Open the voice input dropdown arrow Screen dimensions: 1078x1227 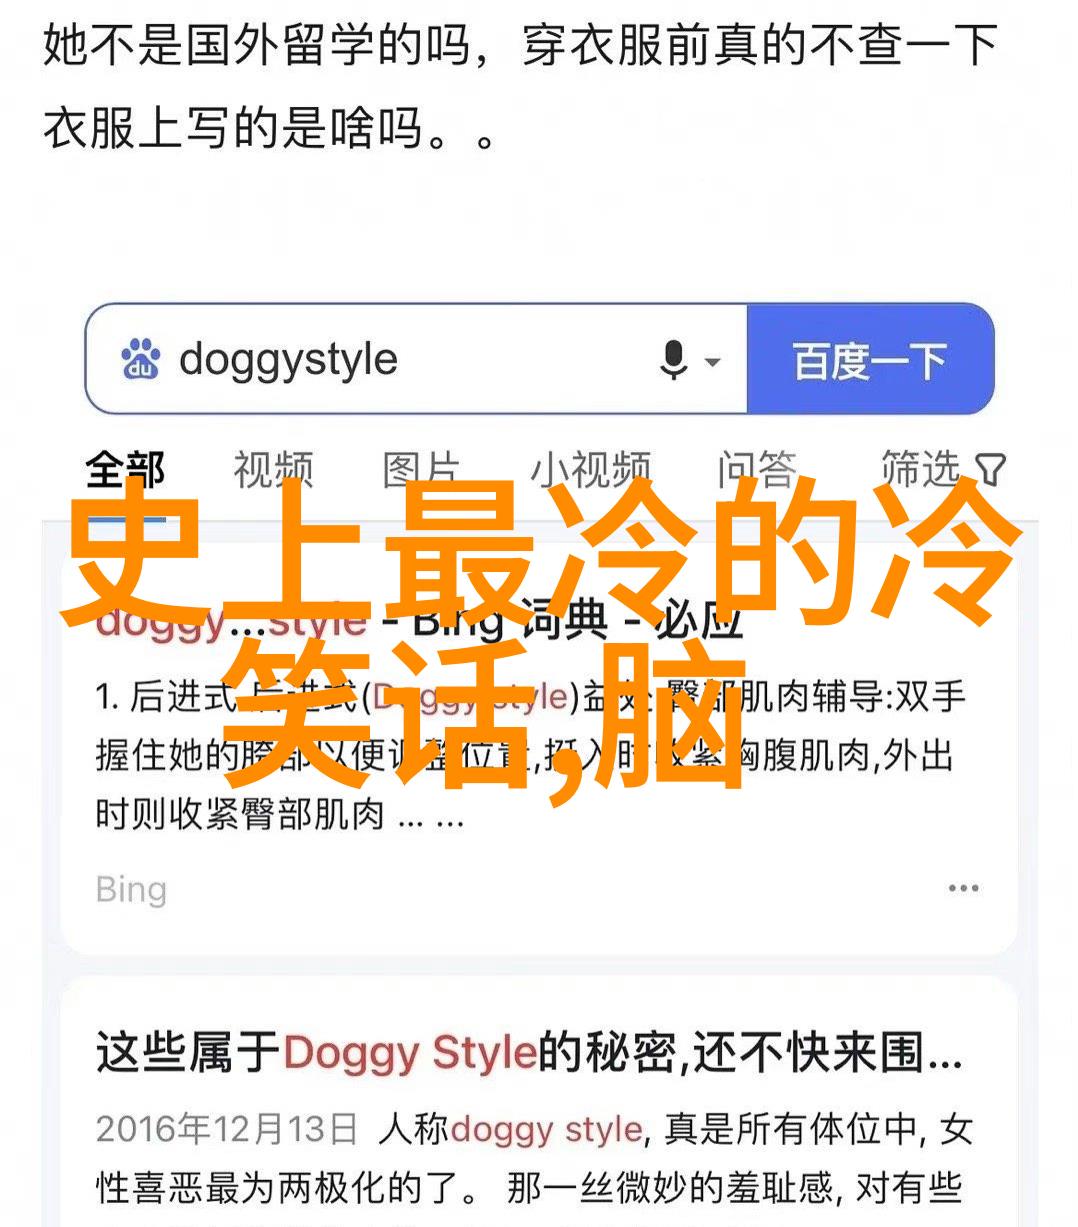713,361
